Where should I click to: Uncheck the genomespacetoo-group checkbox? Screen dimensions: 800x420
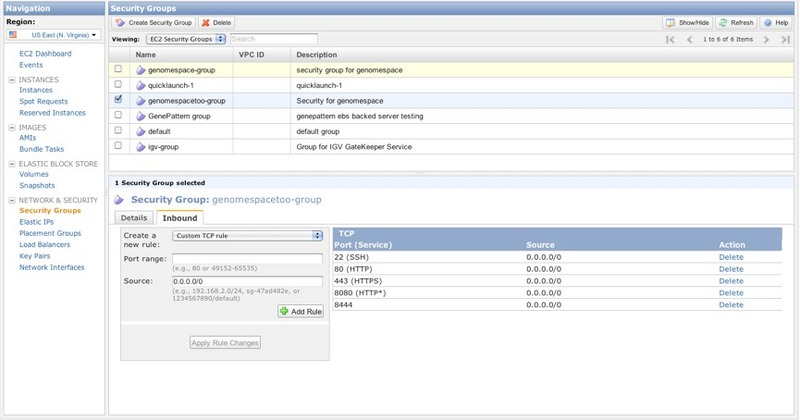point(119,100)
